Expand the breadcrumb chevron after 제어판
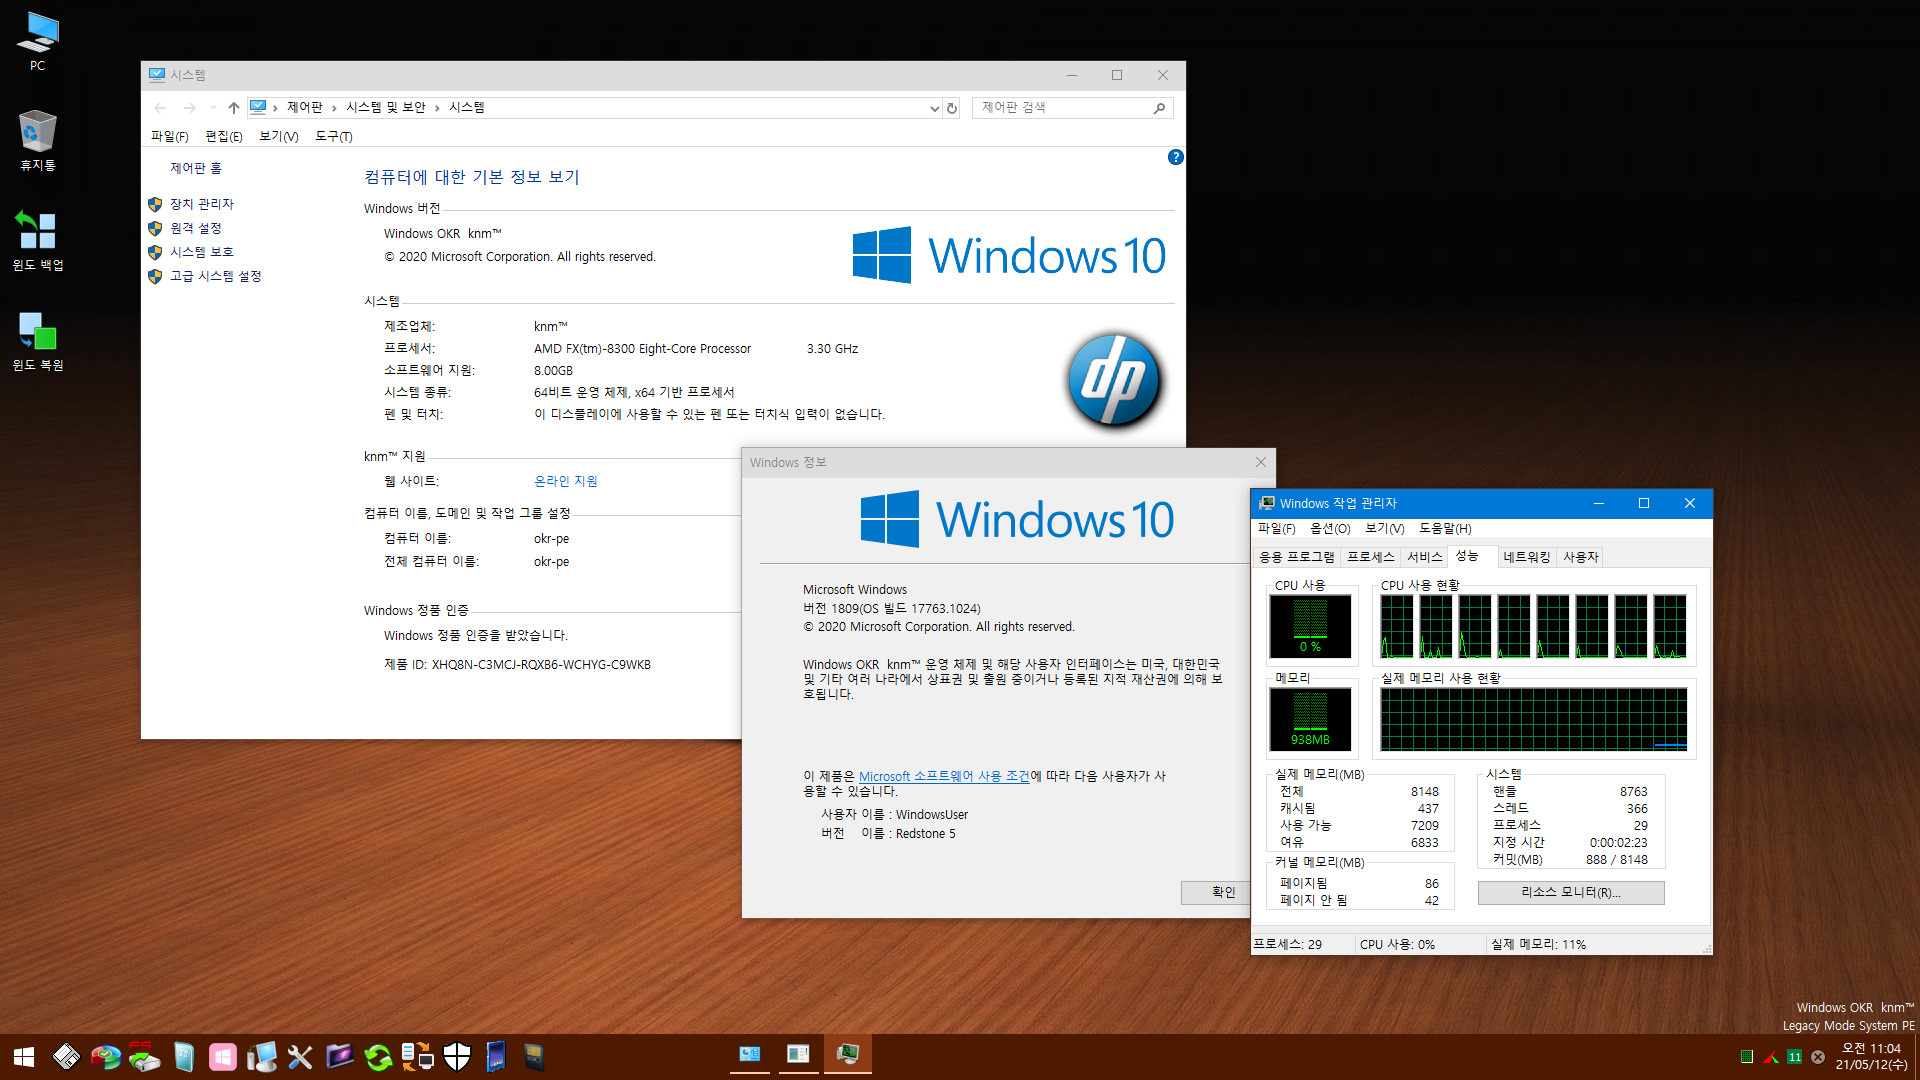Image resolution: width=1920 pixels, height=1080 pixels. [334, 108]
